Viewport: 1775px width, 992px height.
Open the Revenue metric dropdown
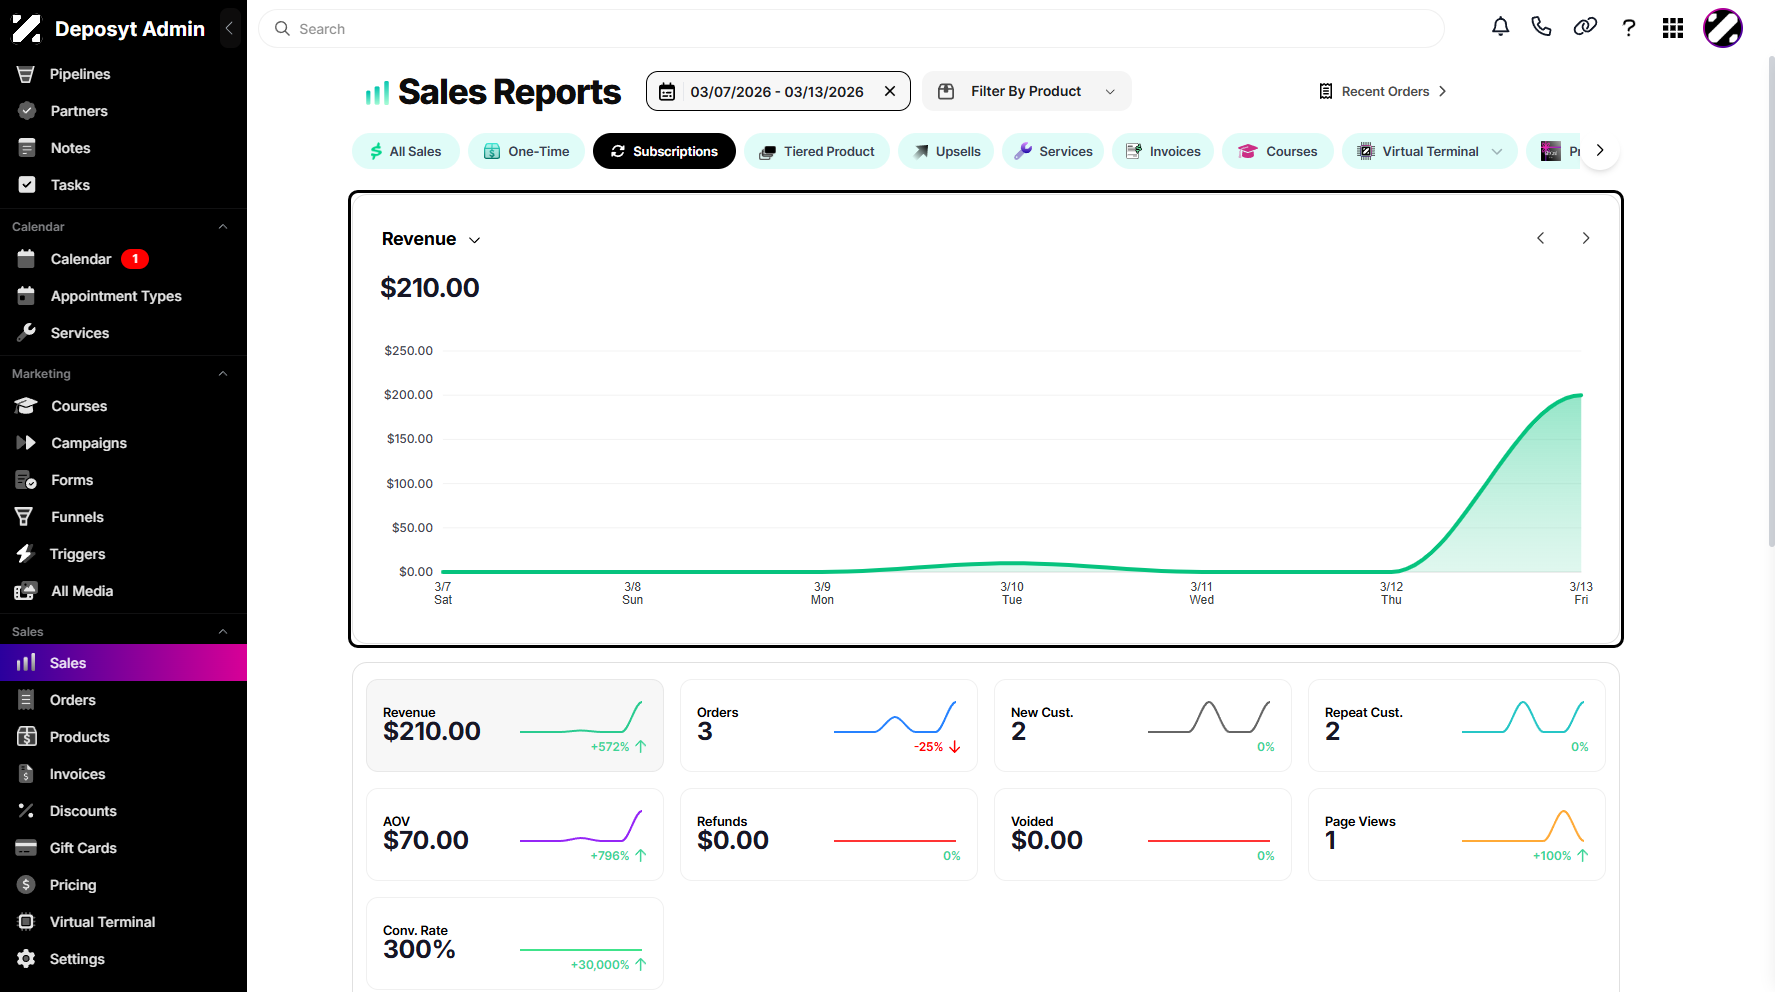click(x=431, y=239)
